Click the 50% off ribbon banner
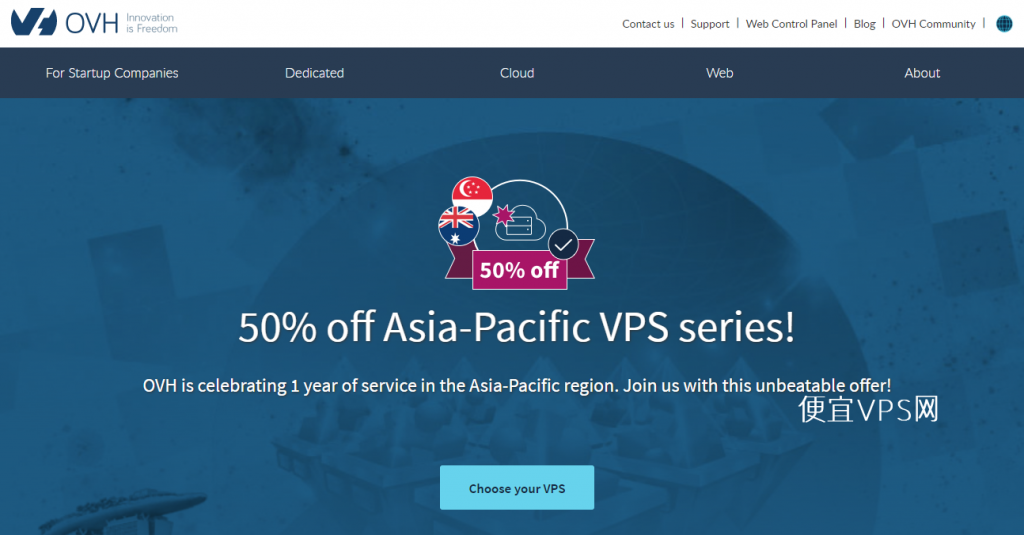This screenshot has height=535, width=1024. click(520, 269)
